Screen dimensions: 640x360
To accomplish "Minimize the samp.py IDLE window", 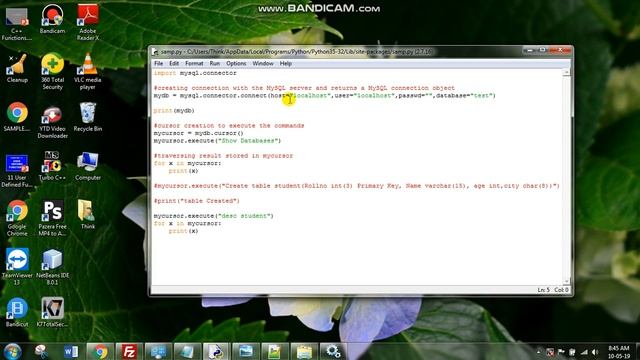I will click(x=530, y=50).
